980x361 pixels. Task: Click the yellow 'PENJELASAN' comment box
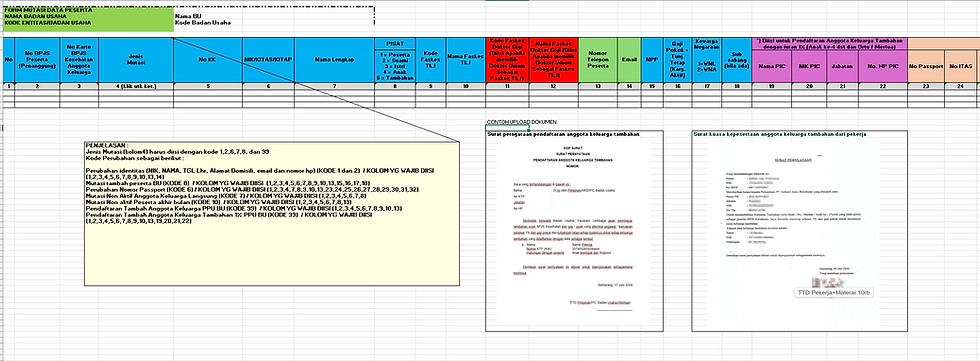click(271, 213)
